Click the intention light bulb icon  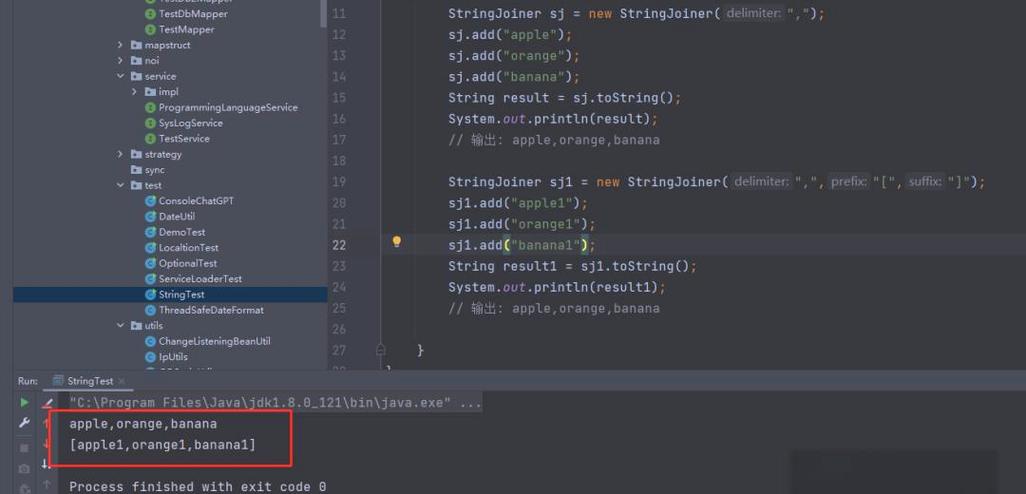396,242
